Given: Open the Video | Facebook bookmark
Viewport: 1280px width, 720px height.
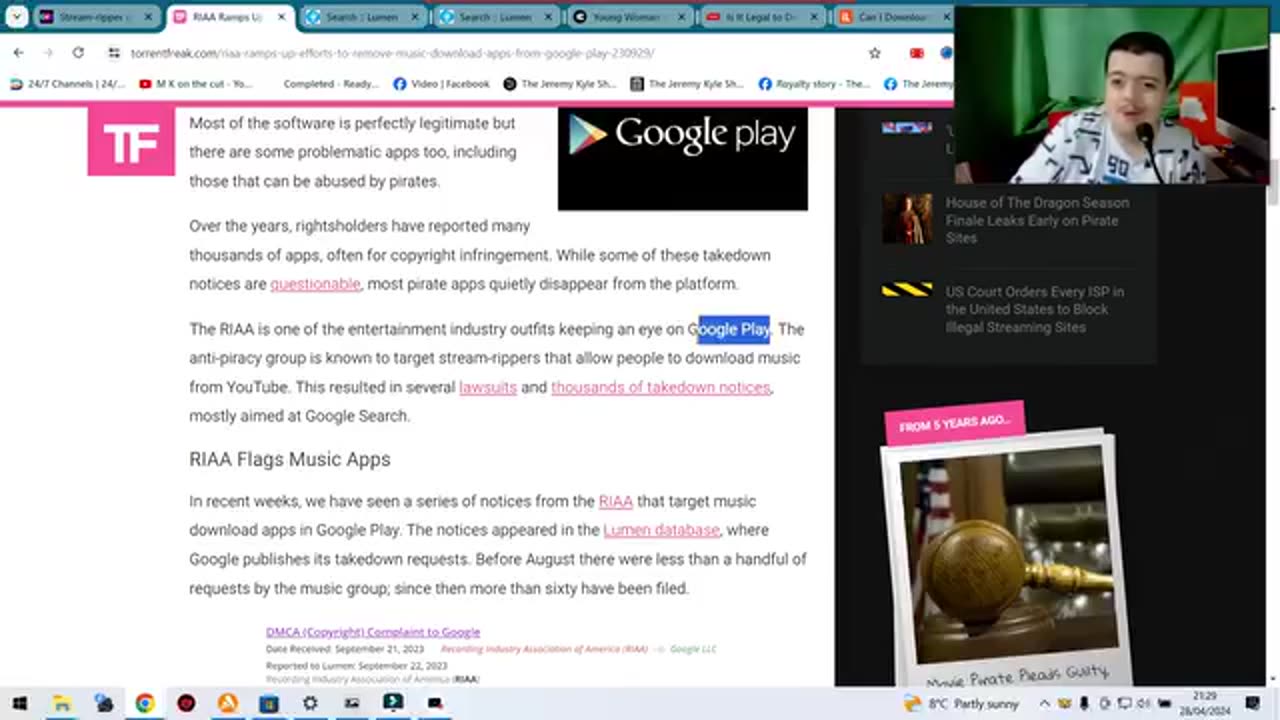Looking at the screenshot, I should coord(441,84).
